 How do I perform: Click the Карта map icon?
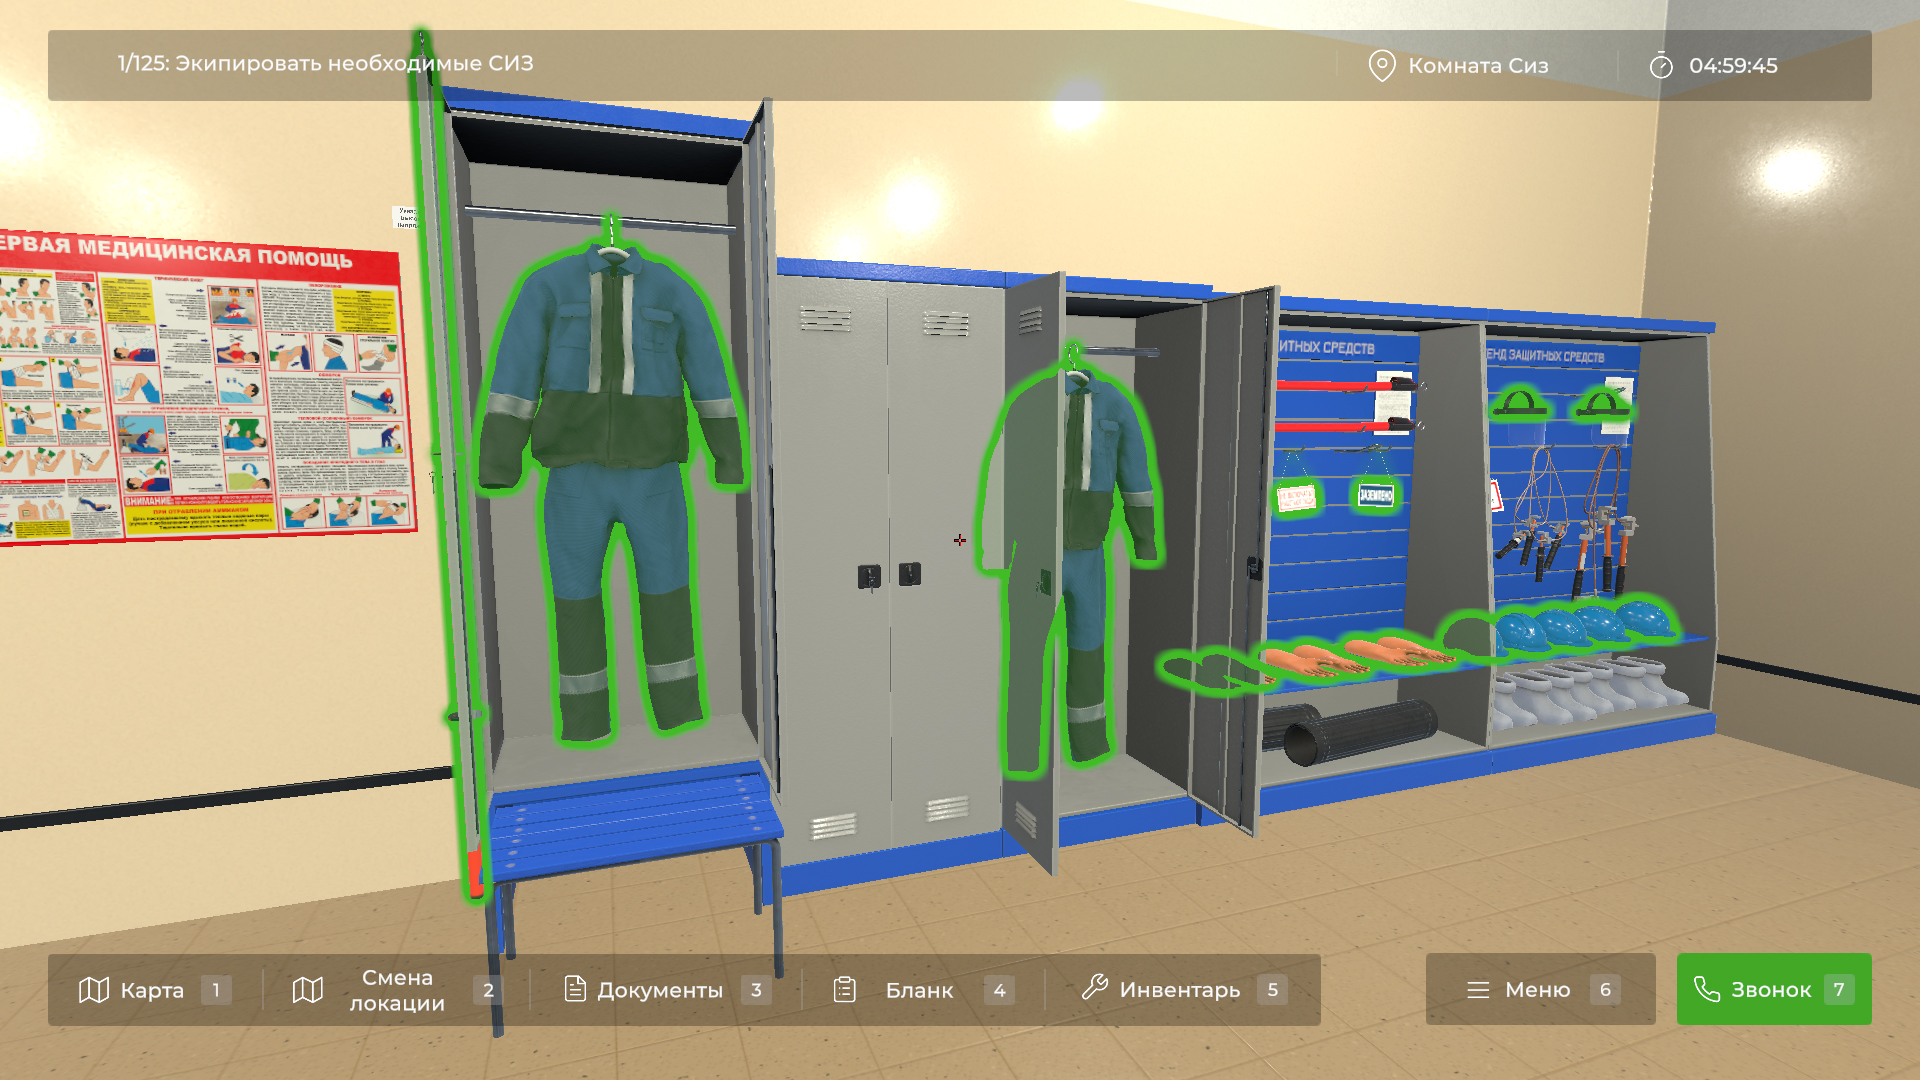point(93,990)
